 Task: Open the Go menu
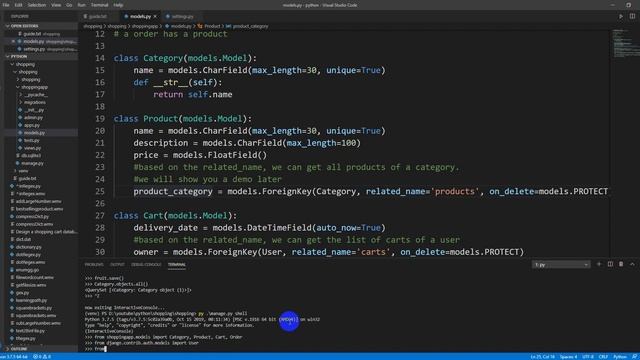[69, 5]
